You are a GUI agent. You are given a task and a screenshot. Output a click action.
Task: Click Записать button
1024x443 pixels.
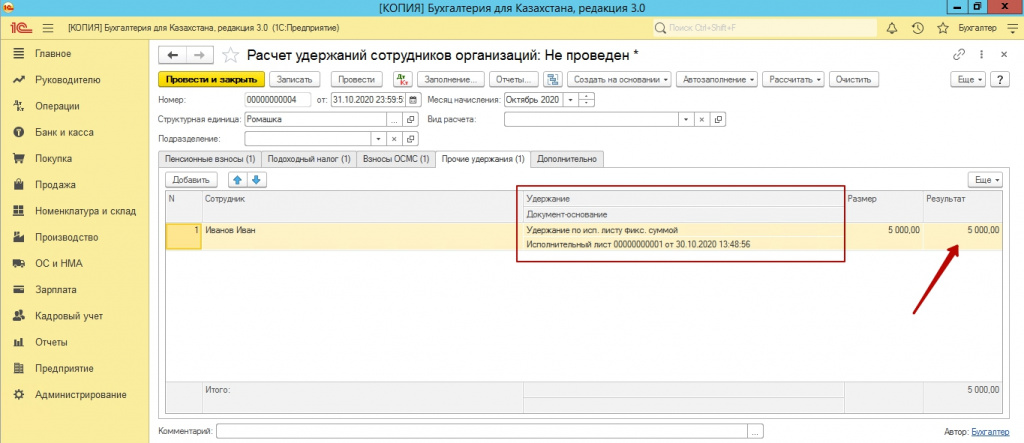click(295, 79)
